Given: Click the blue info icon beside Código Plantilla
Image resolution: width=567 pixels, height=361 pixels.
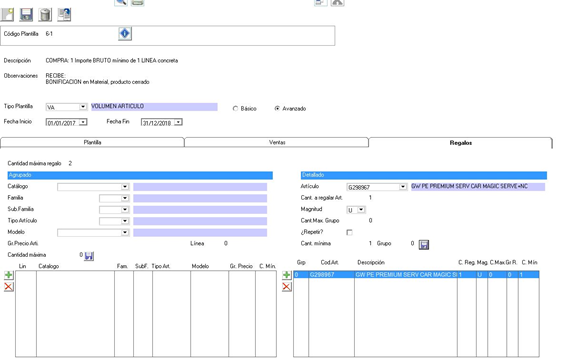Looking at the screenshot, I should [x=125, y=34].
